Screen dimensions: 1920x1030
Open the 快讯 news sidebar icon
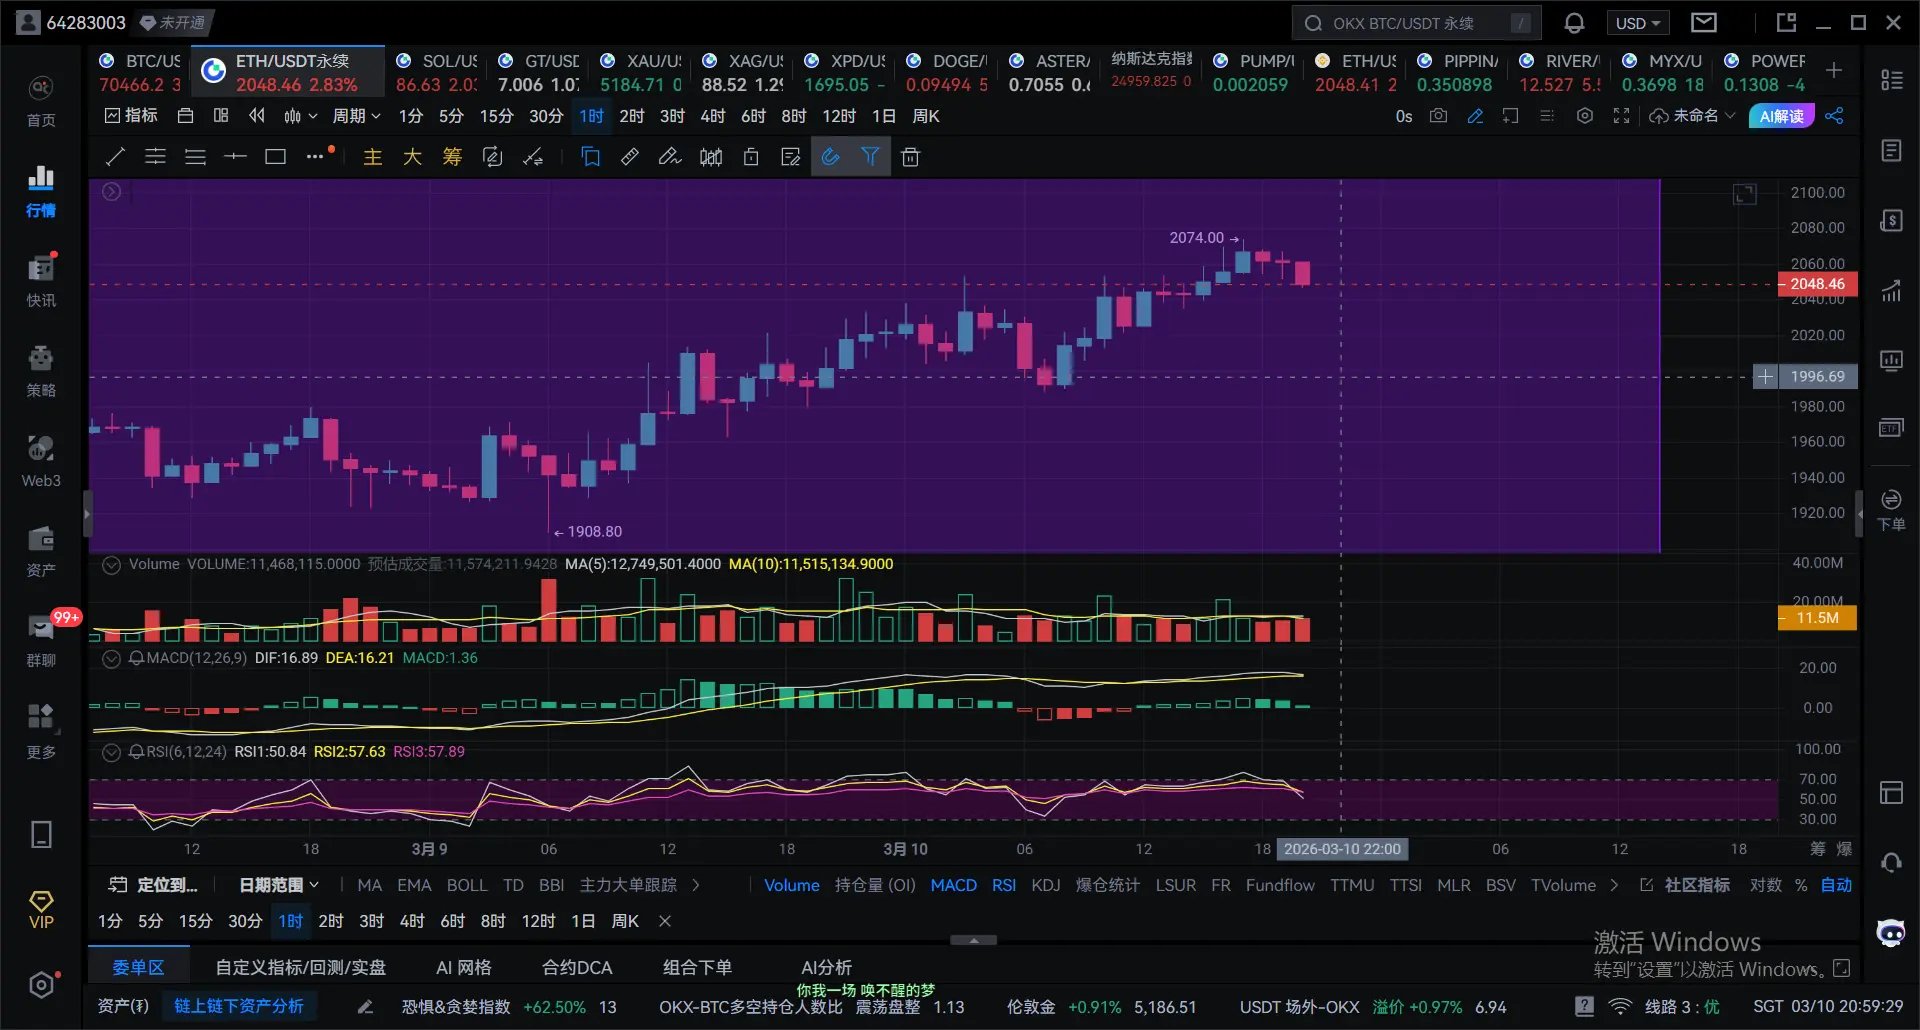click(41, 281)
